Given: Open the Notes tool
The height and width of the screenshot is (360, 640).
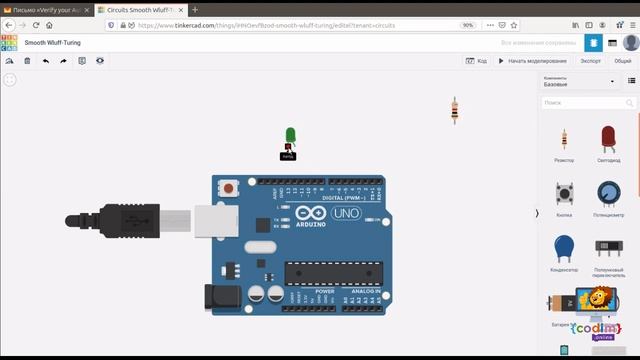Looking at the screenshot, I should (82, 61).
